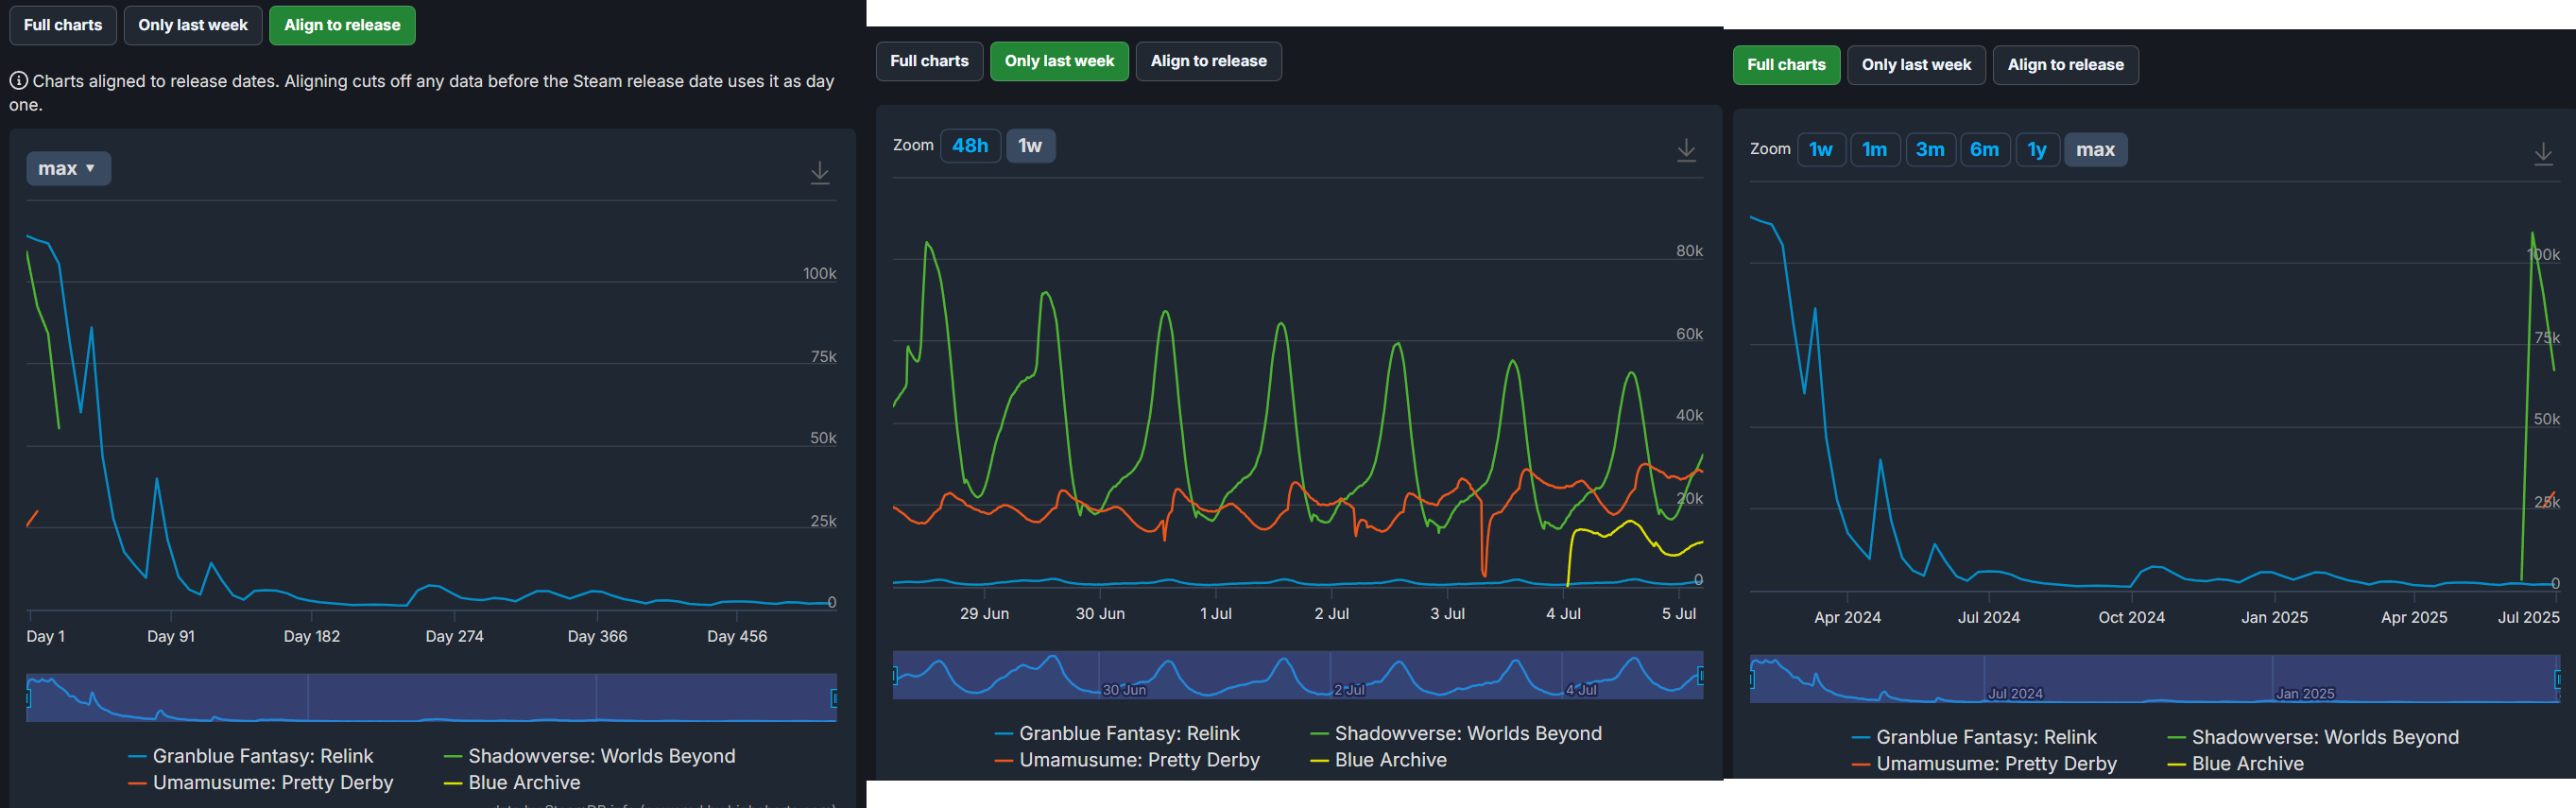Click the Day 366 axis label
The height and width of the screenshot is (808, 2576).
597,636
